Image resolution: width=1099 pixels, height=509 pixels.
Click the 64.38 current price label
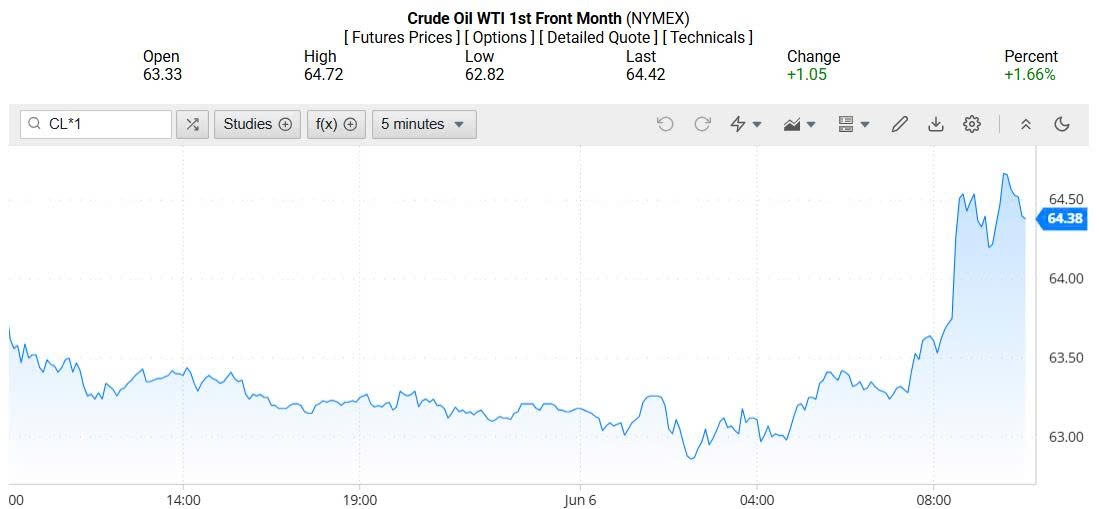1065,218
